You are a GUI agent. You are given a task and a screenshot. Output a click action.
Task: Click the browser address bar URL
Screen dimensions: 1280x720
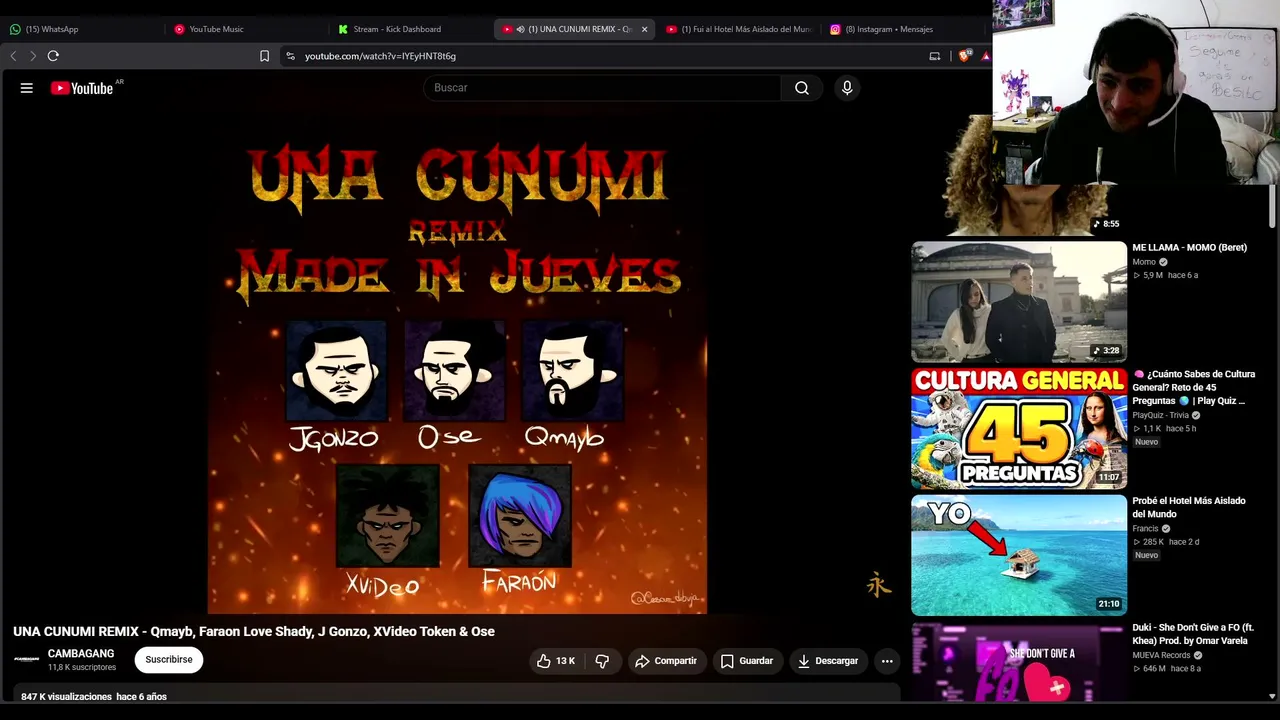(380, 56)
